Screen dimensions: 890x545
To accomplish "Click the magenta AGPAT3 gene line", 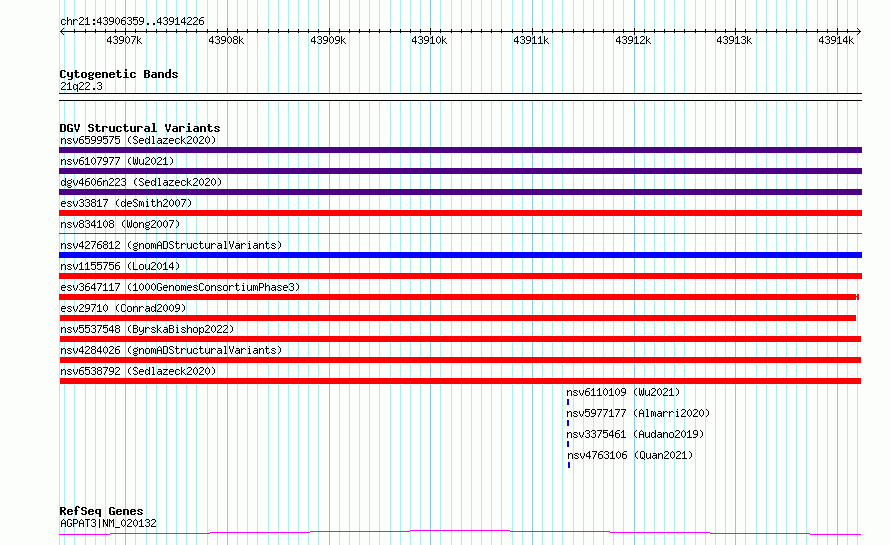I will pos(460,532).
